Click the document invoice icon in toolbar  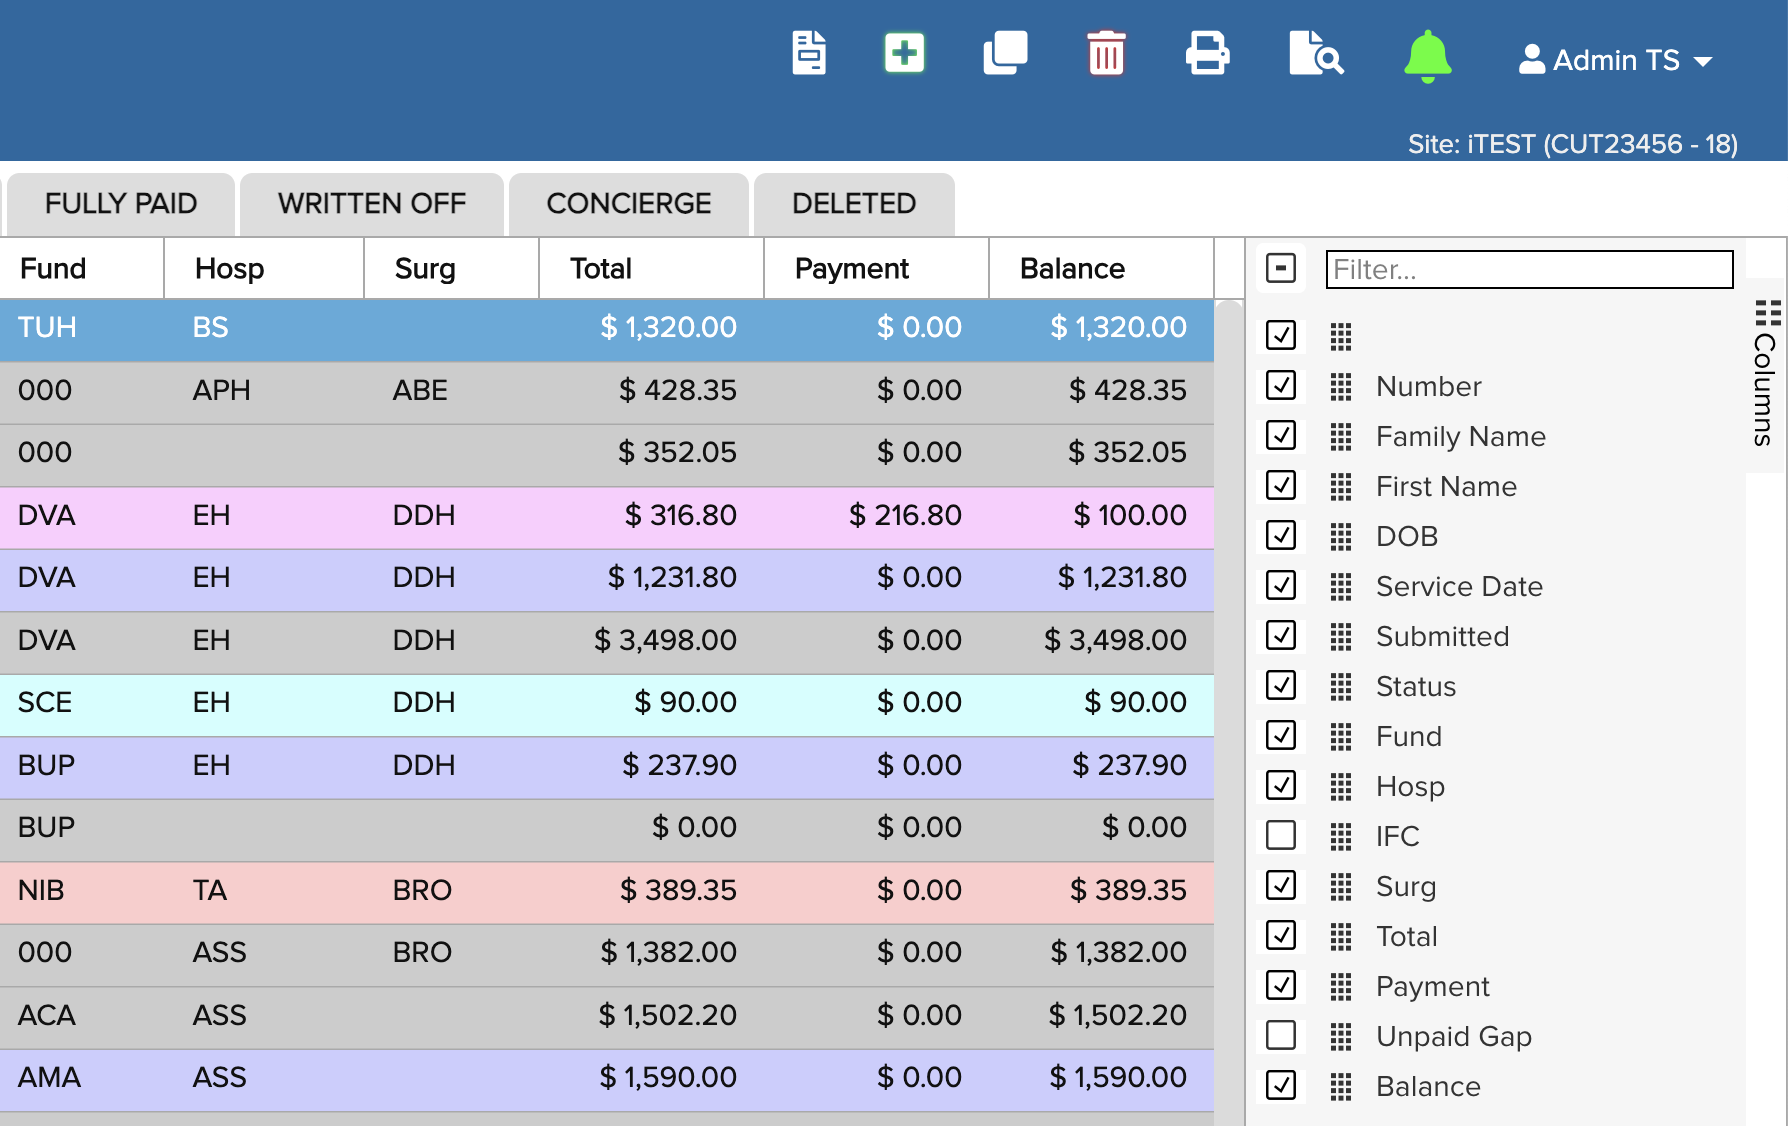[x=808, y=53]
